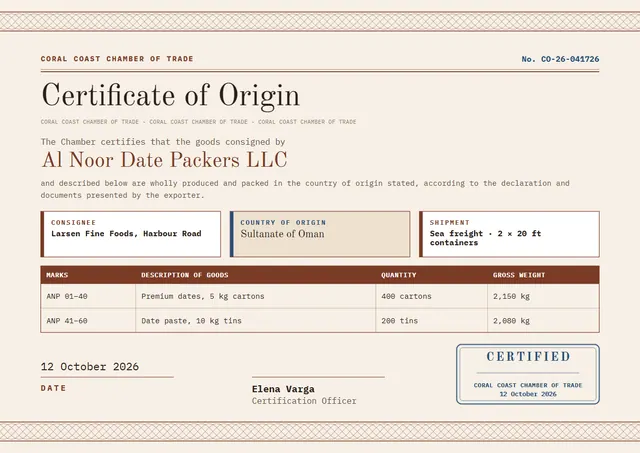Click 'The Chamber certifies that the goods consigned by'

pos(163,142)
